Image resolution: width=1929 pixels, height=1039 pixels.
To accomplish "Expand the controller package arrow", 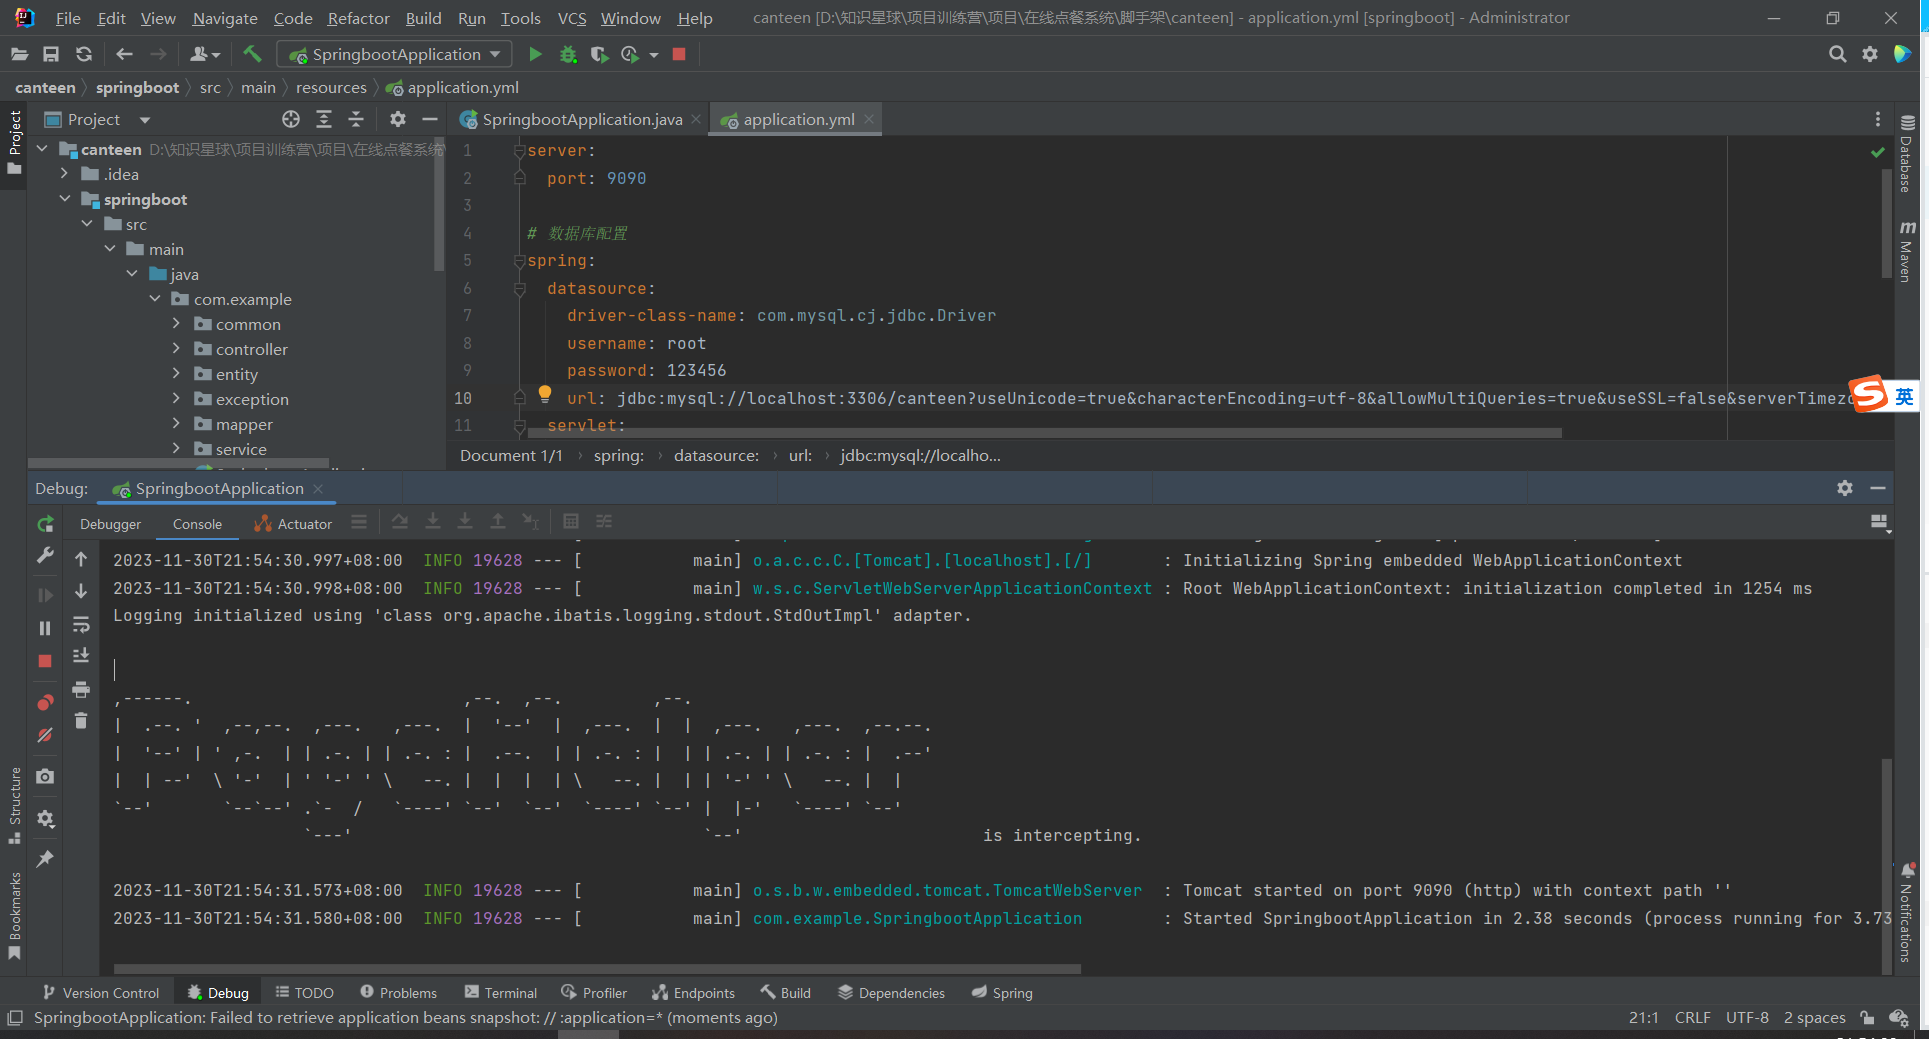I will click(x=177, y=349).
